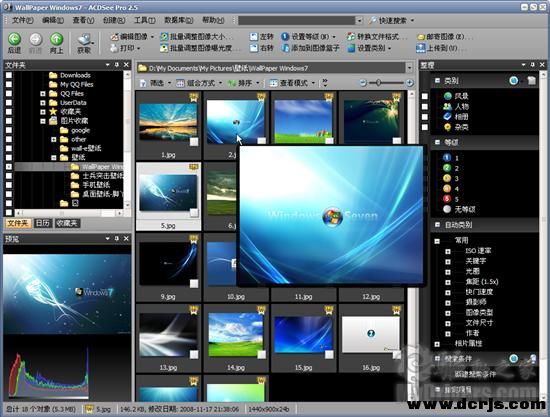Open the 编辑 menu
This screenshot has width=550, height=417.
point(53,20)
